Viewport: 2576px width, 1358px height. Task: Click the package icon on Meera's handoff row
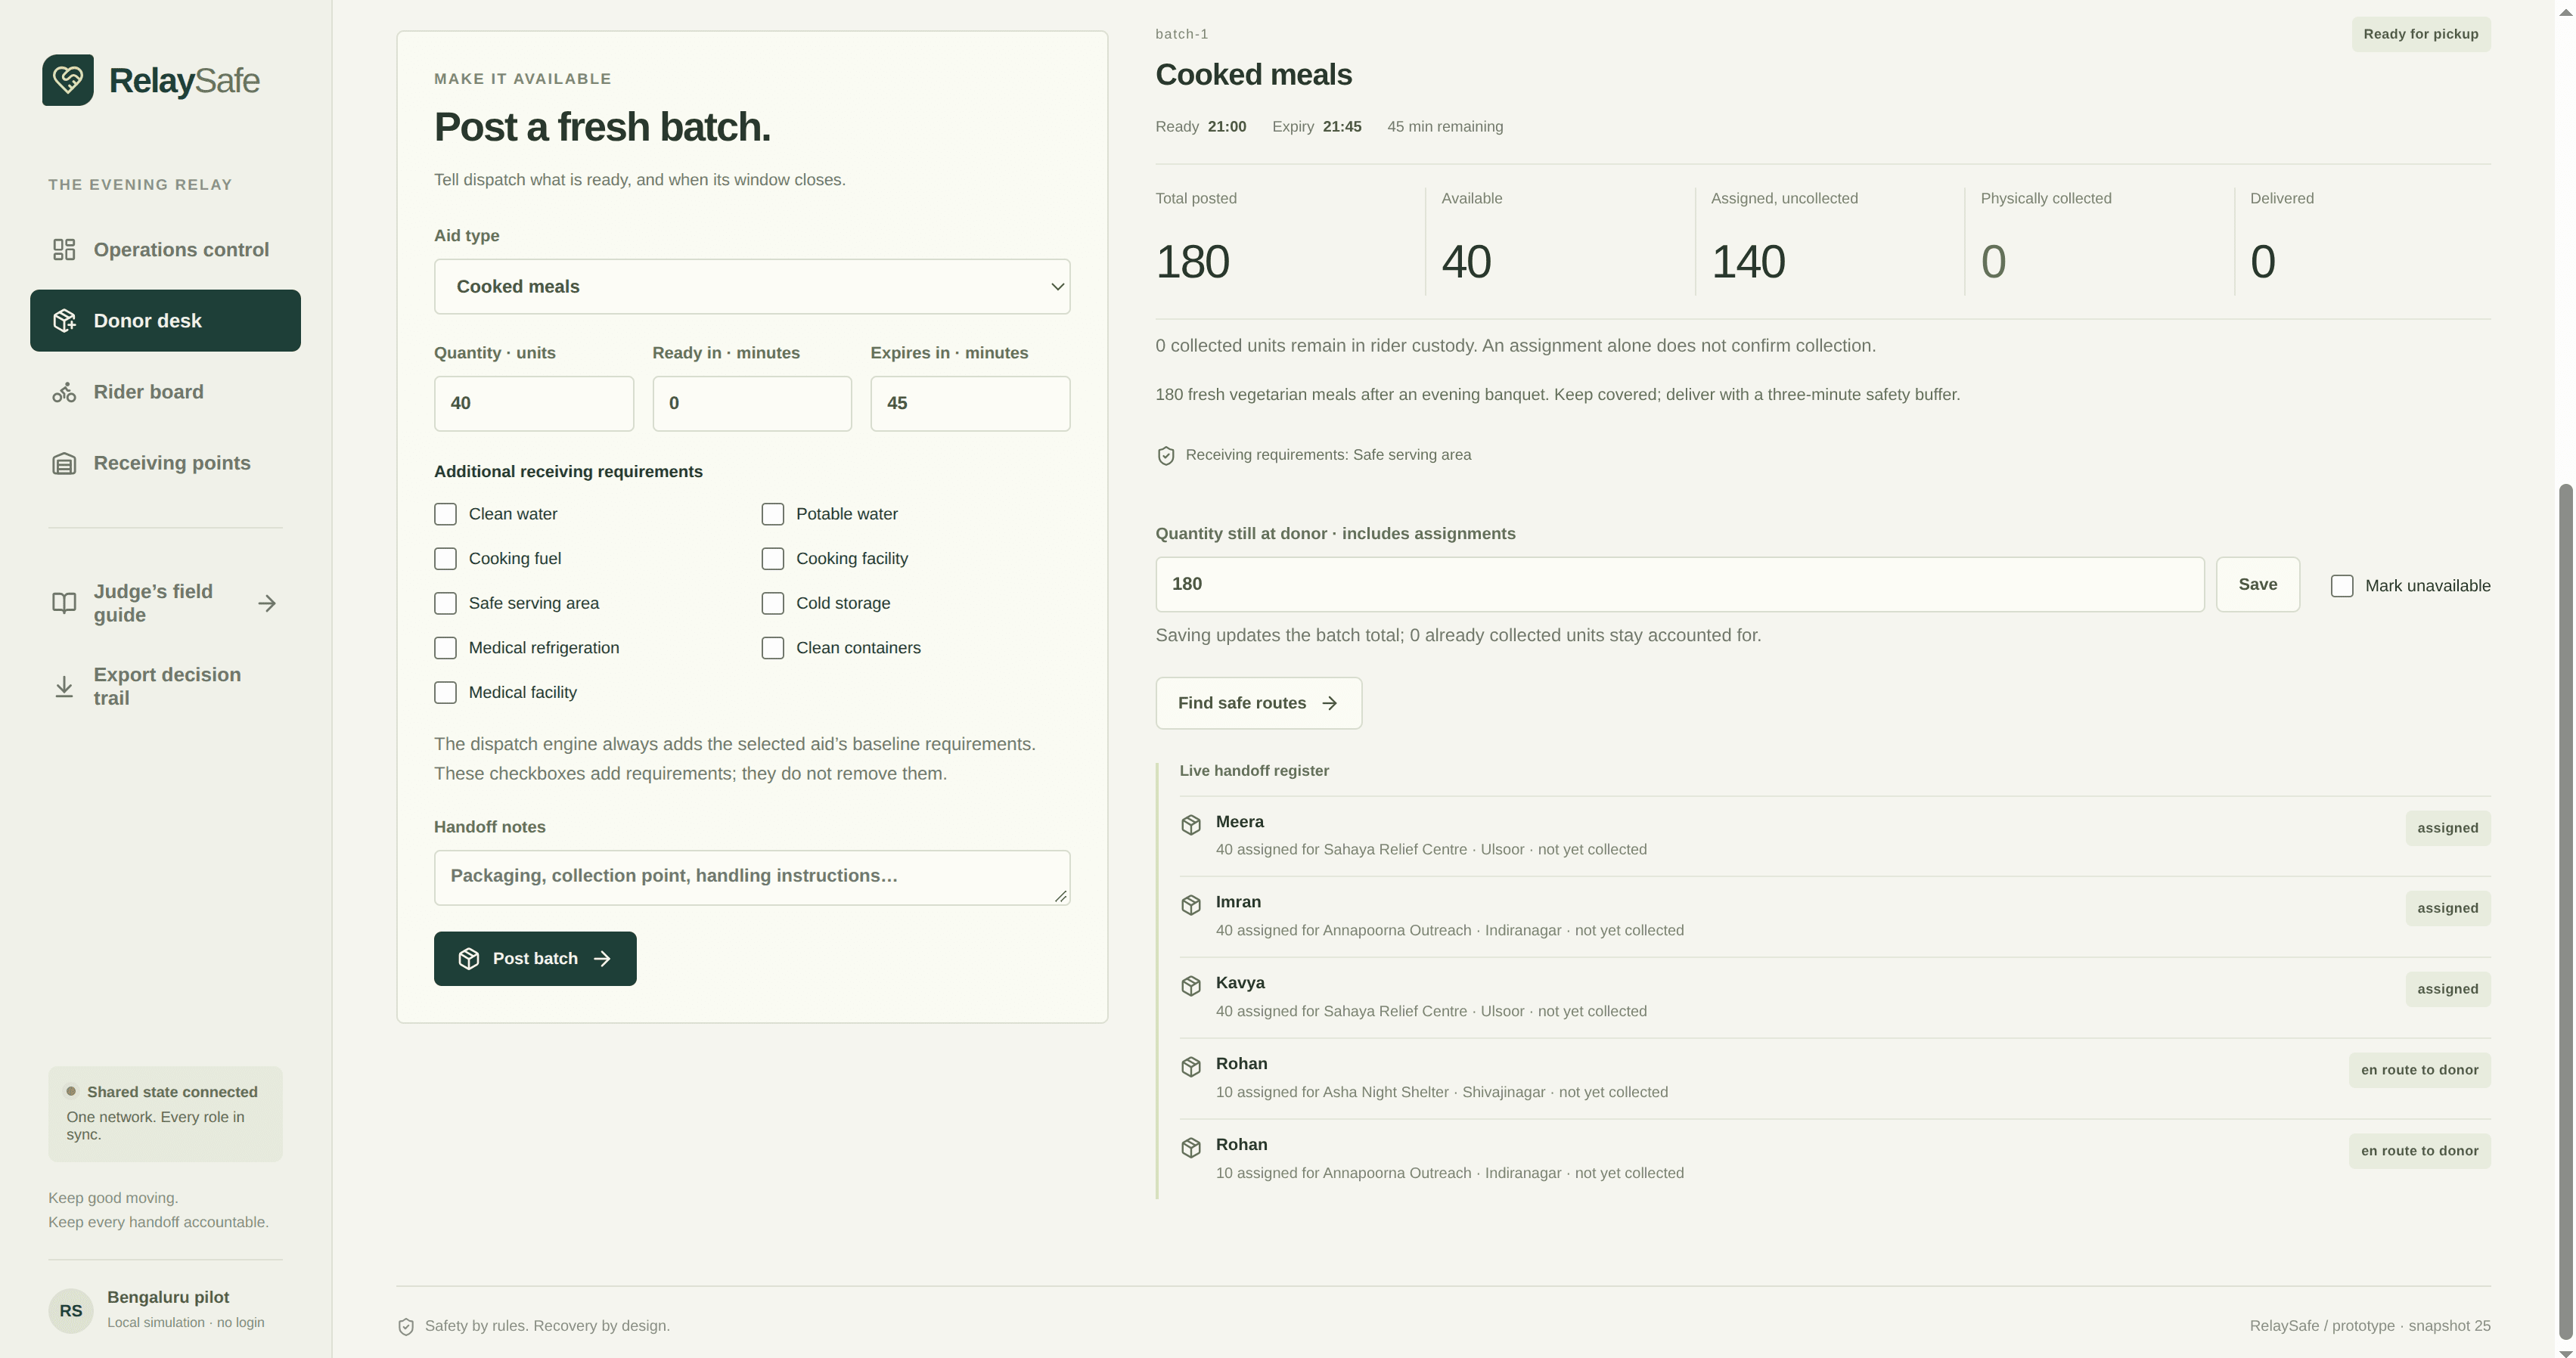click(x=1191, y=825)
